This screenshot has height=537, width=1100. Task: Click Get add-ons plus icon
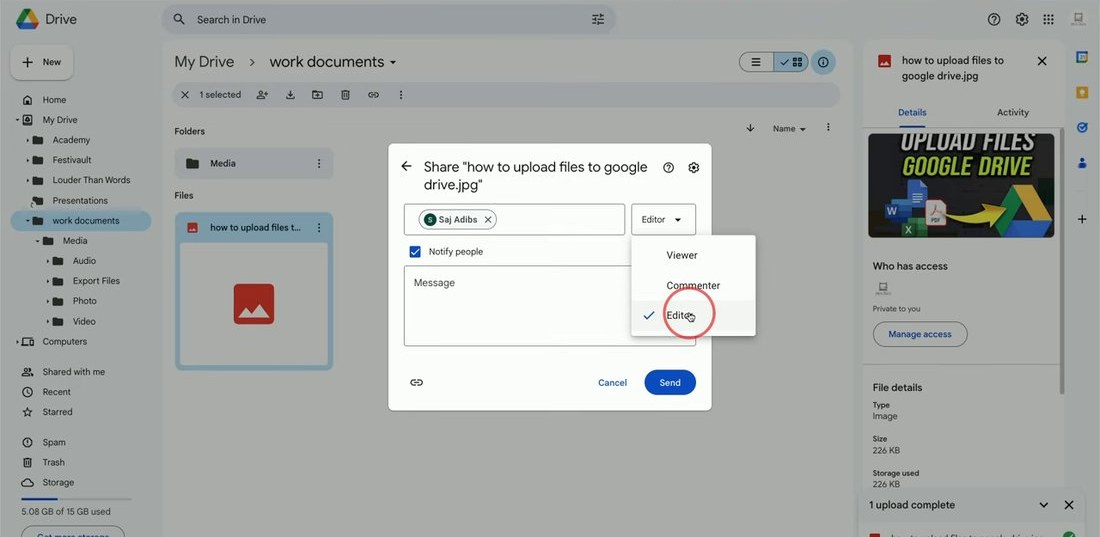pos(1082,220)
